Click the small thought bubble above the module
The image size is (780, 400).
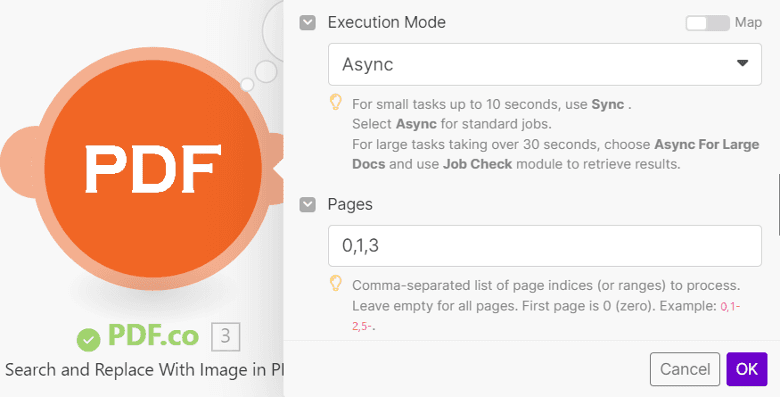266,71
